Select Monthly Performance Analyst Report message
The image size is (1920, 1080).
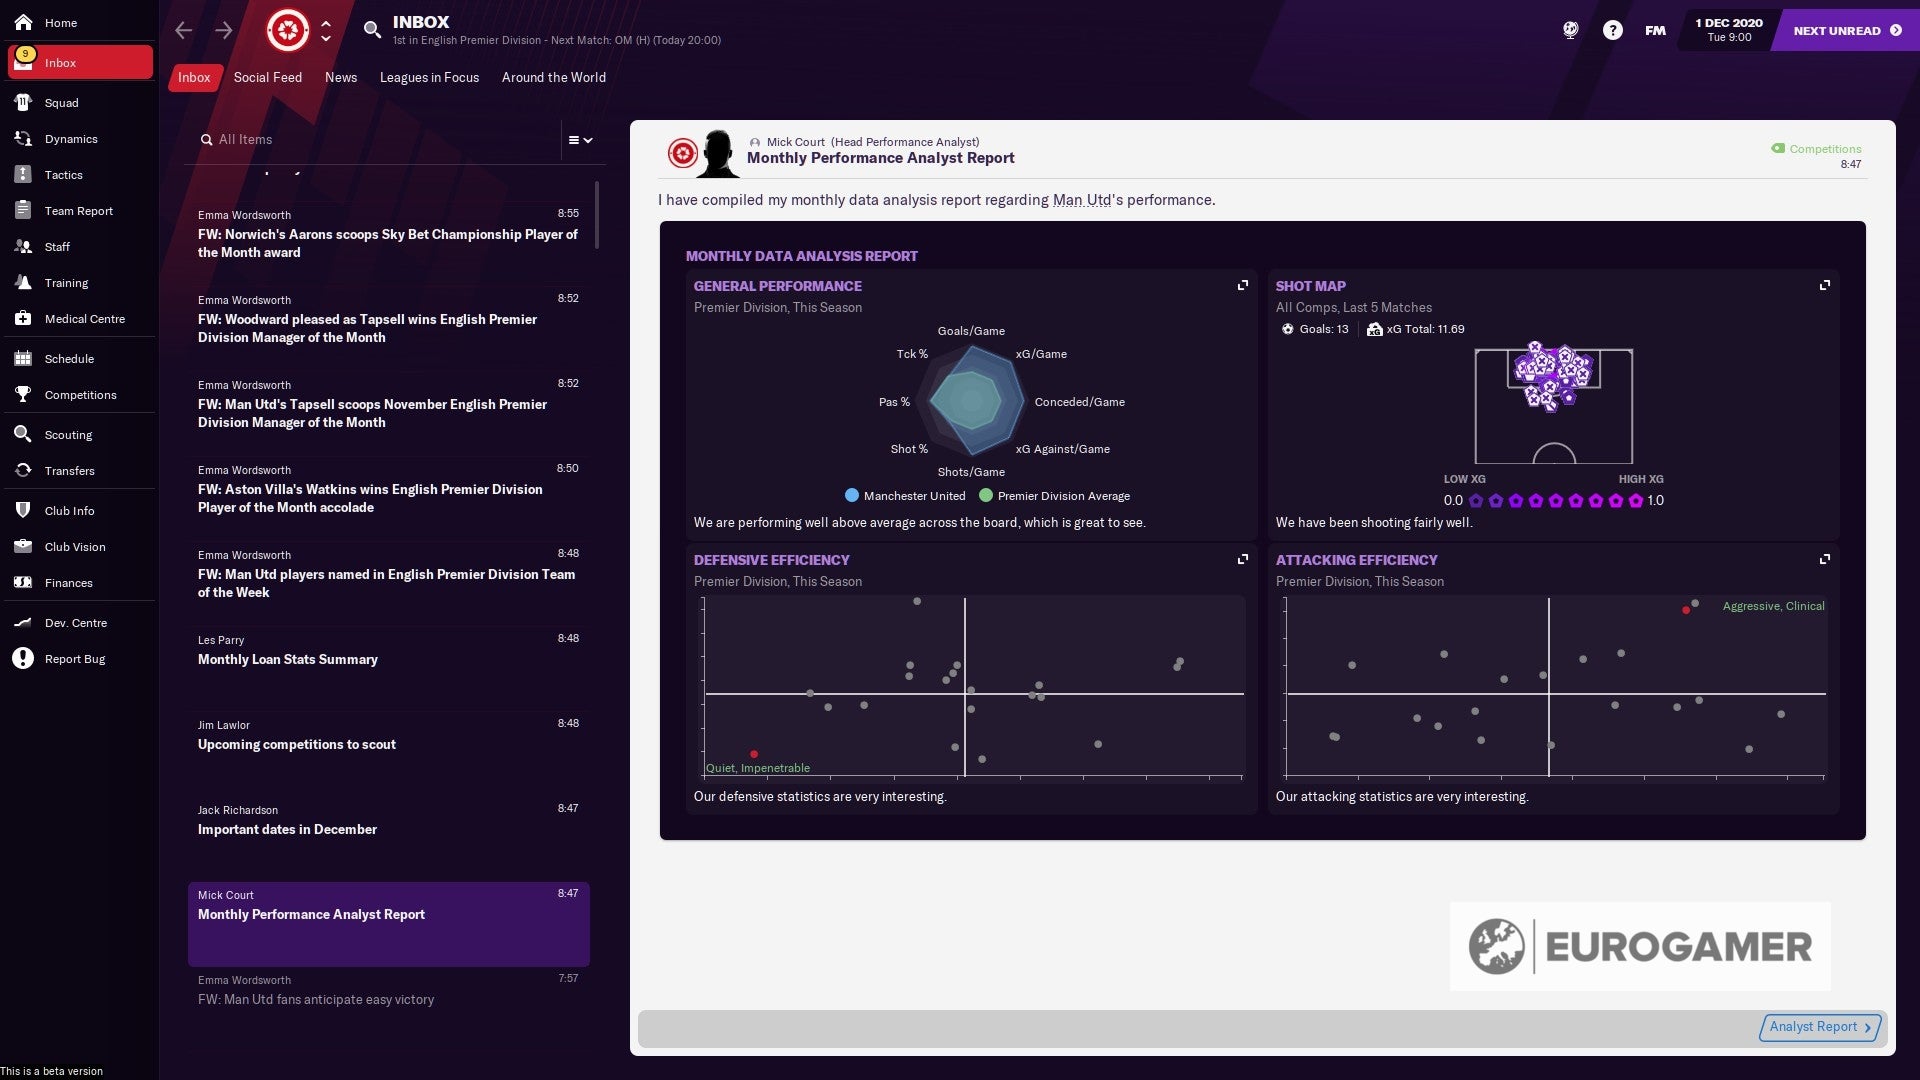[388, 924]
